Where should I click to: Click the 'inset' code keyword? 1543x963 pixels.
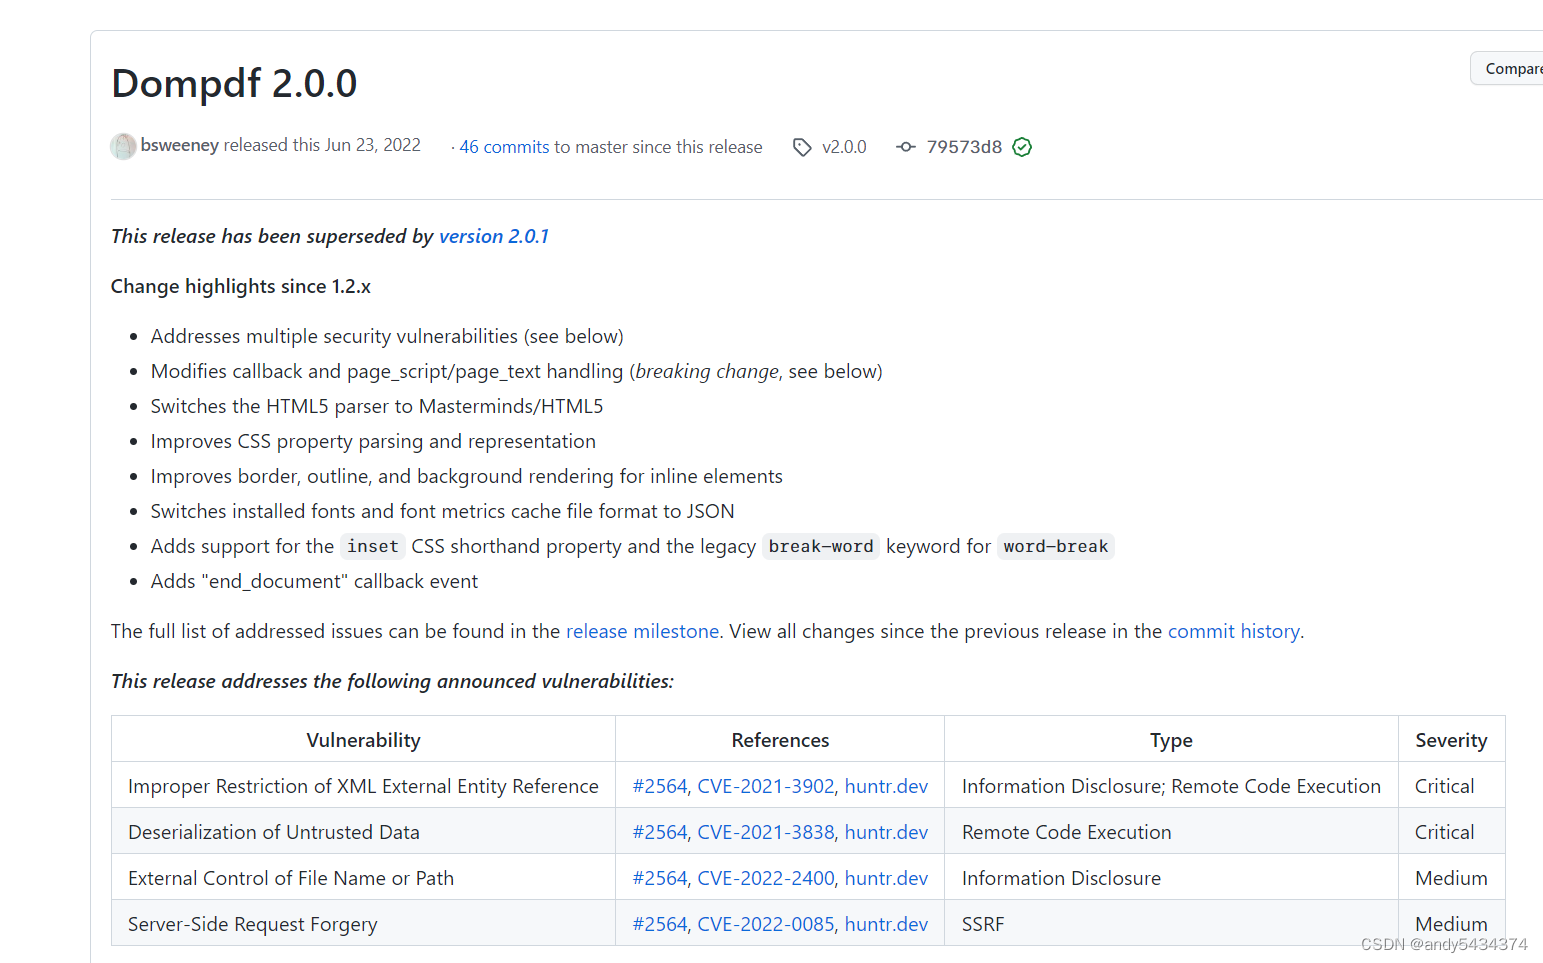click(x=373, y=546)
